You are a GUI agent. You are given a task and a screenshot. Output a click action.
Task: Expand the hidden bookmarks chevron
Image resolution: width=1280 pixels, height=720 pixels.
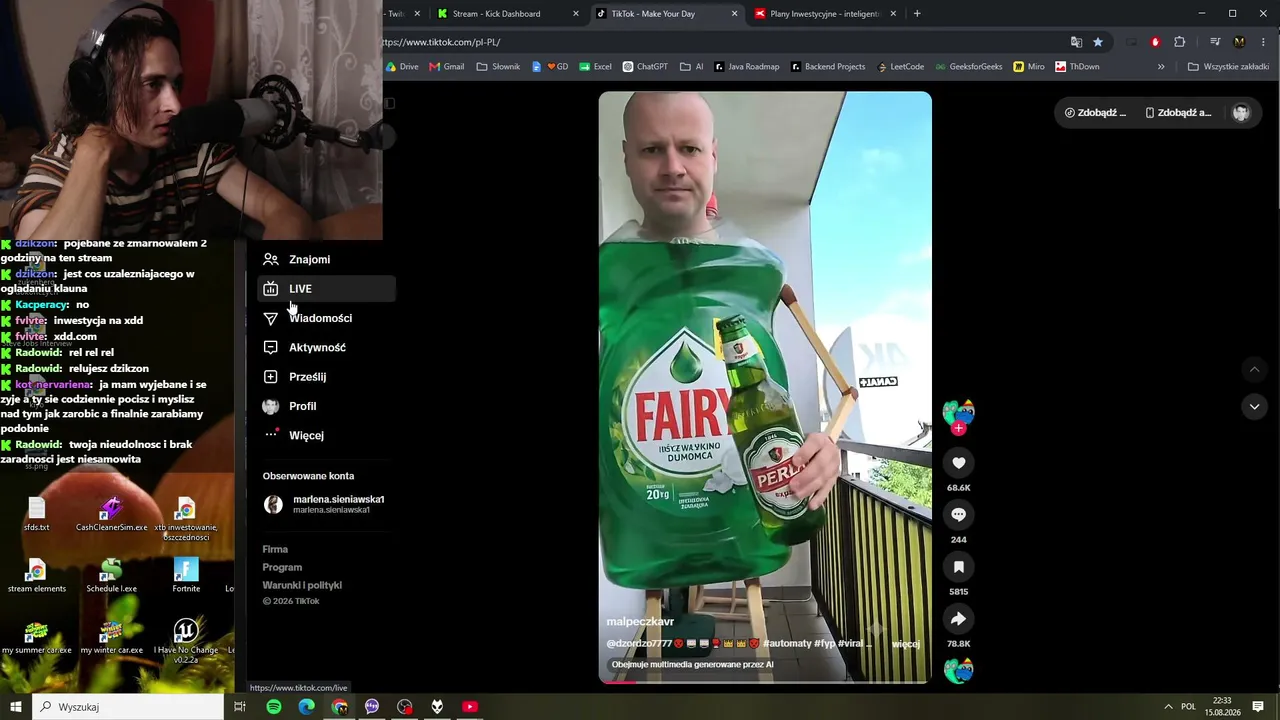[x=1161, y=67]
